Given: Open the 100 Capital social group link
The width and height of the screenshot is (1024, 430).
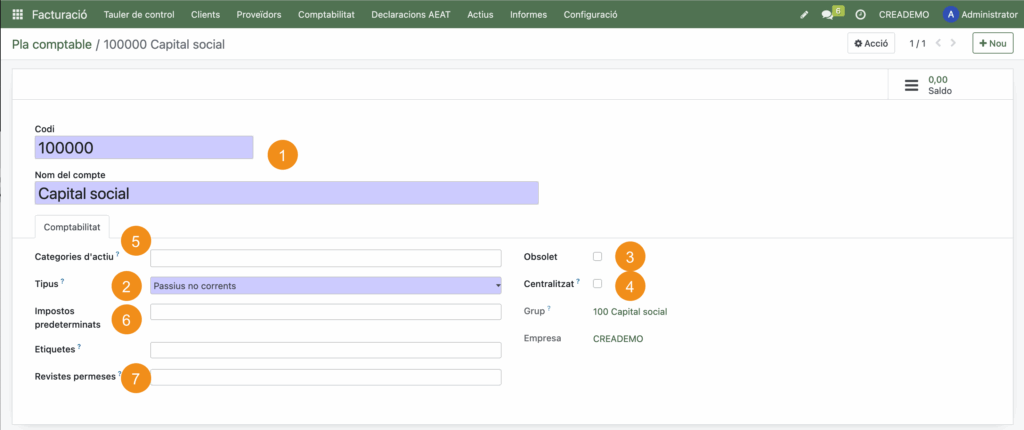Looking at the screenshot, I should click(x=629, y=311).
